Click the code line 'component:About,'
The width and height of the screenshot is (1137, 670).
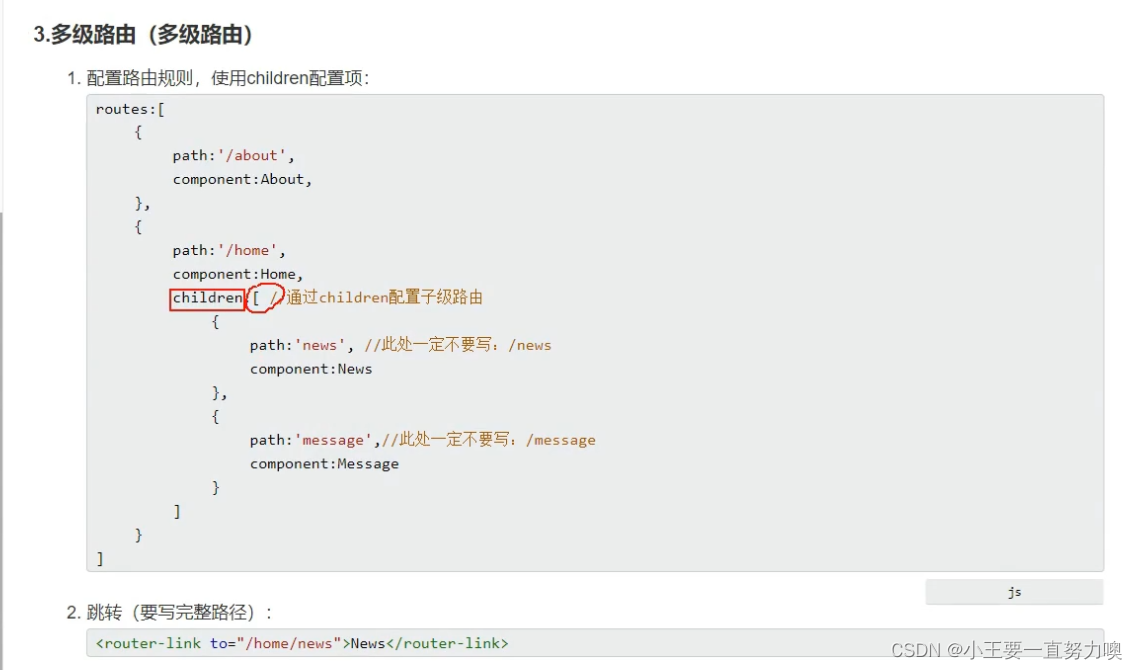242,180
